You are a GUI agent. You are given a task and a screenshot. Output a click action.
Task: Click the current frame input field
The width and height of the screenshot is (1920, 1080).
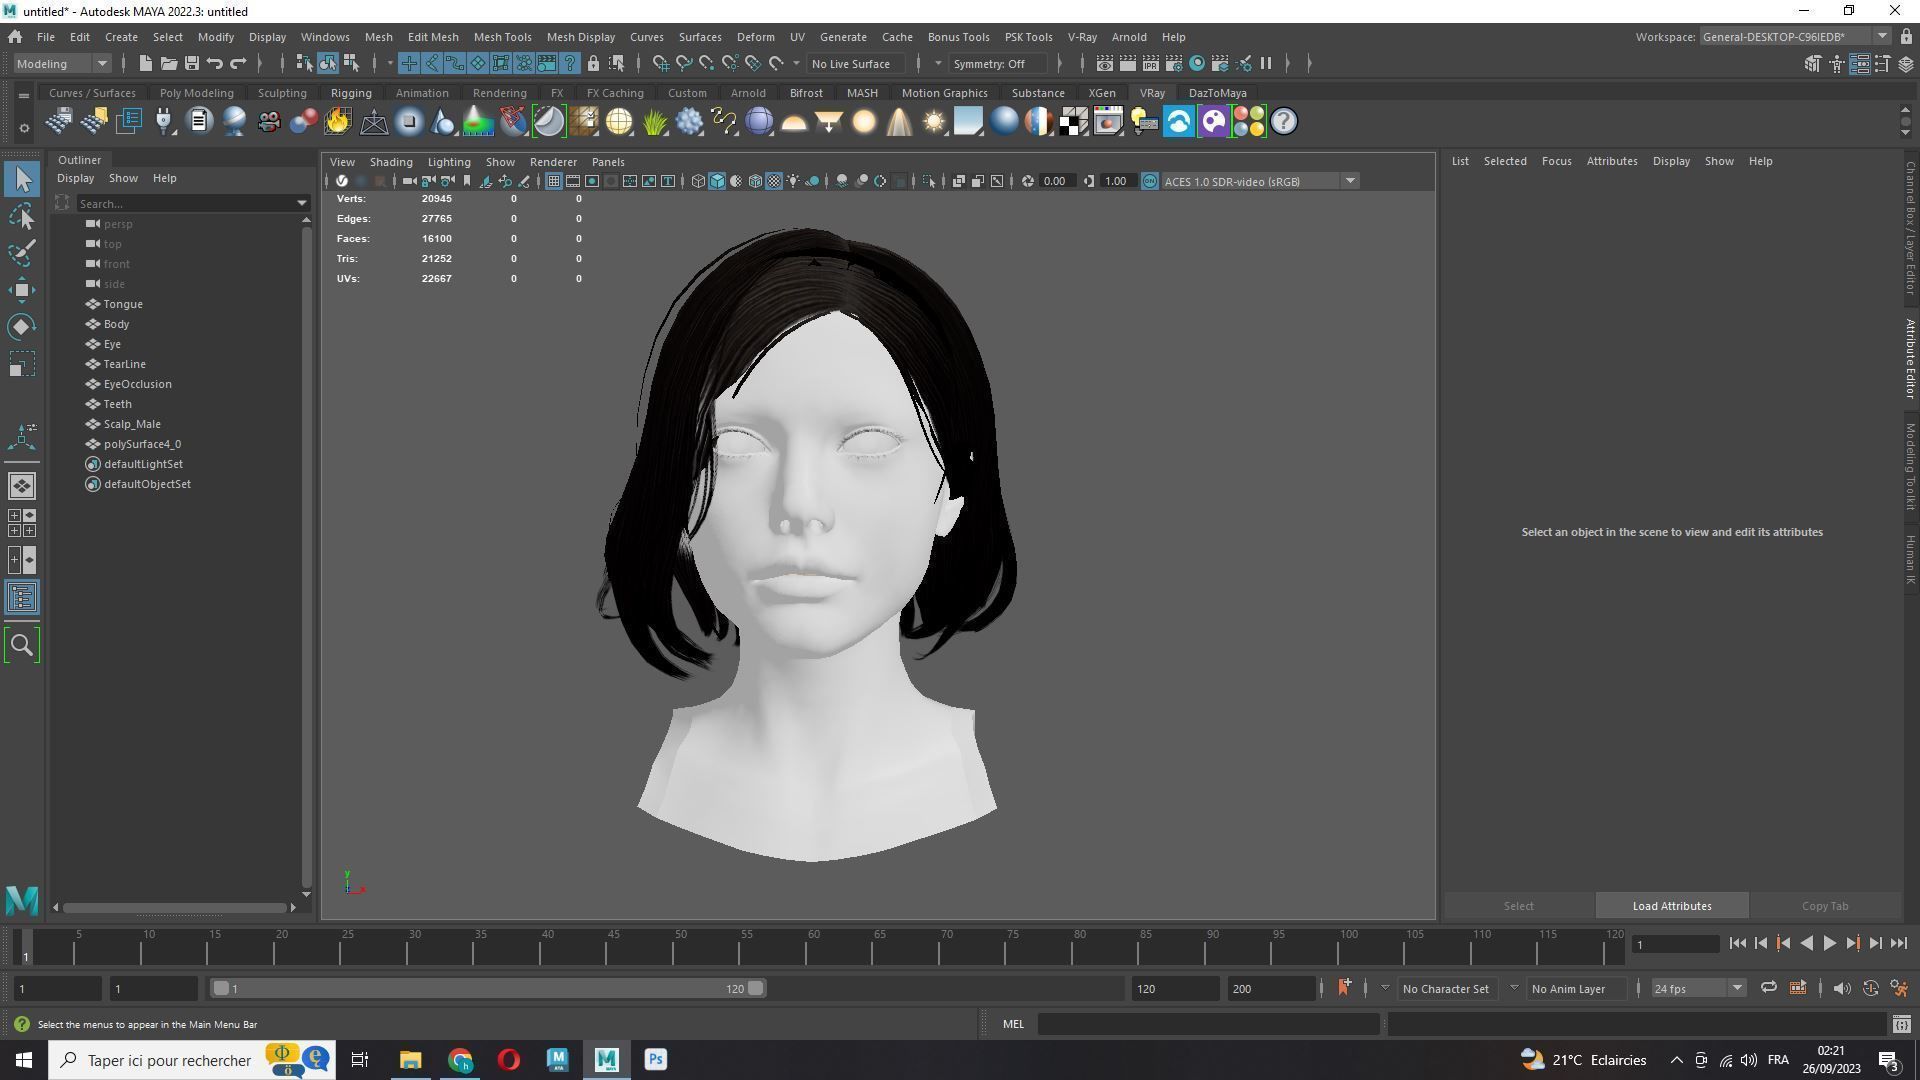(x=1675, y=944)
